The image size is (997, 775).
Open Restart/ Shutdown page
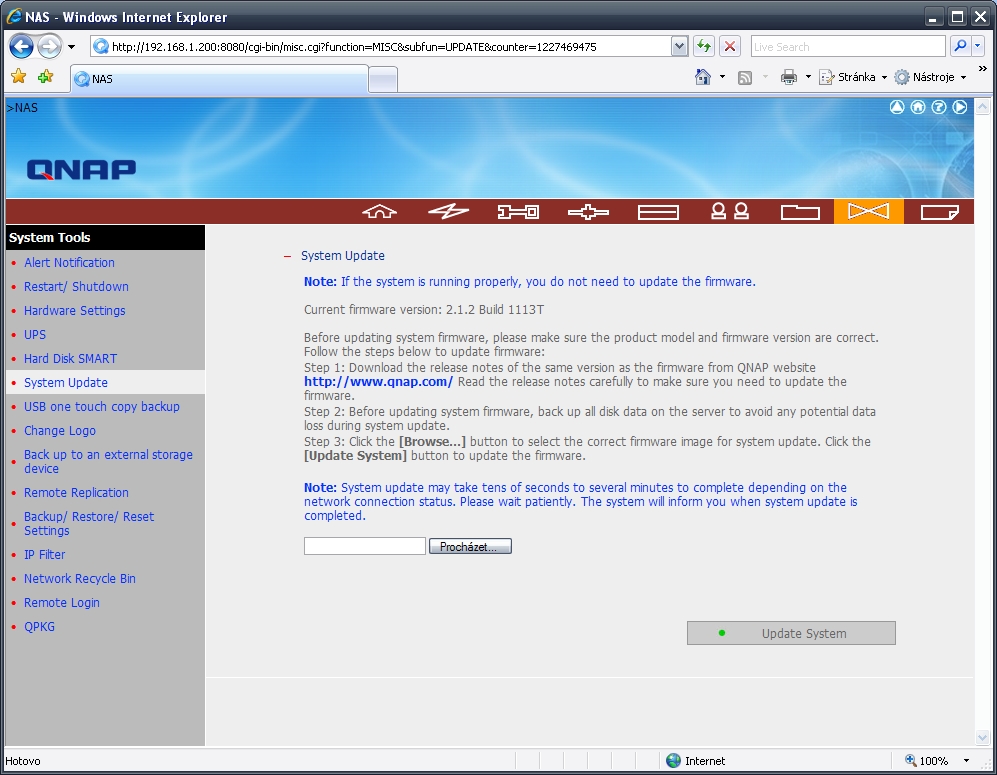tap(76, 287)
